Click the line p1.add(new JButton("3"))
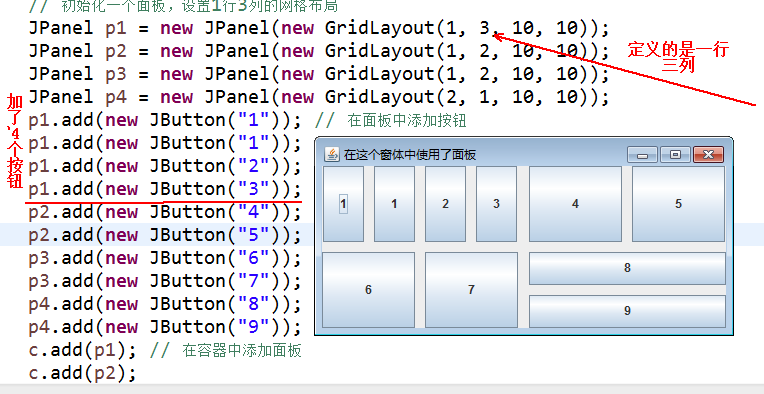 (x=166, y=189)
